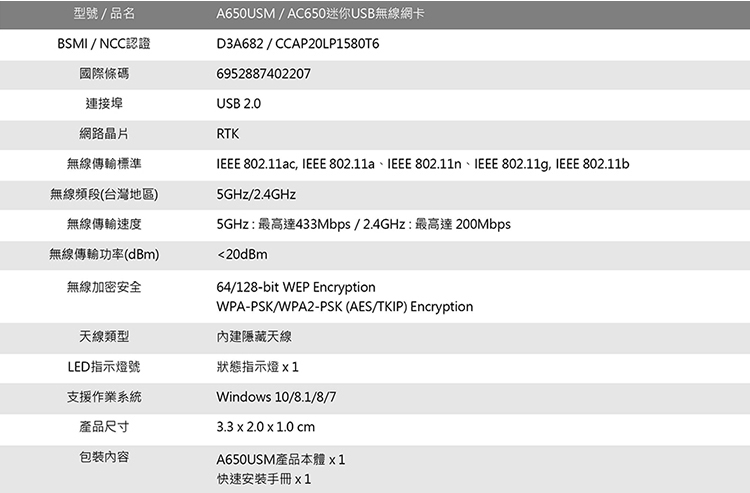Click the 網路晶片 row label
Screen dimensions: 750x493
(104, 134)
